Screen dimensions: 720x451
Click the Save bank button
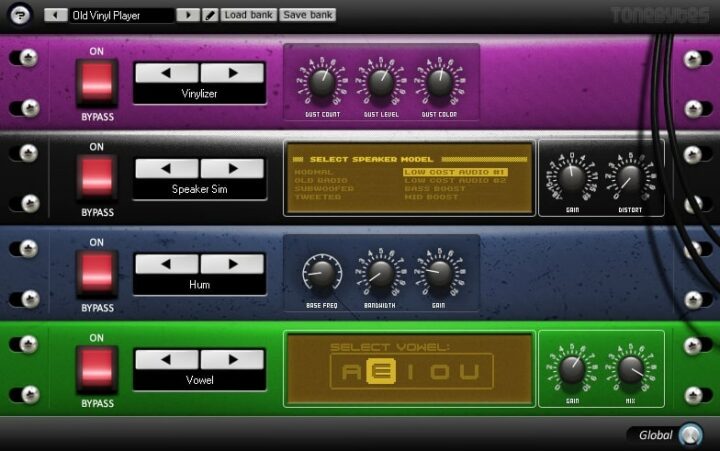coord(308,16)
